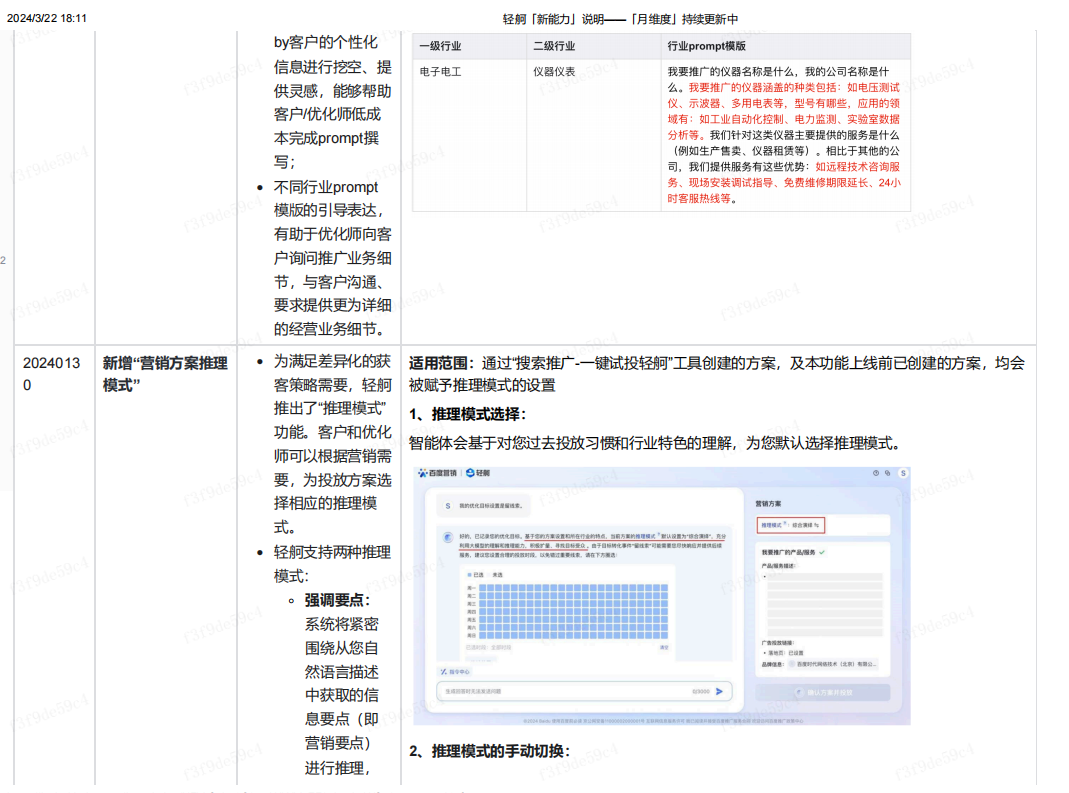Screen dimensions: 1069x793
Task: Open the S user avatar at top right
Action: click(x=903, y=473)
